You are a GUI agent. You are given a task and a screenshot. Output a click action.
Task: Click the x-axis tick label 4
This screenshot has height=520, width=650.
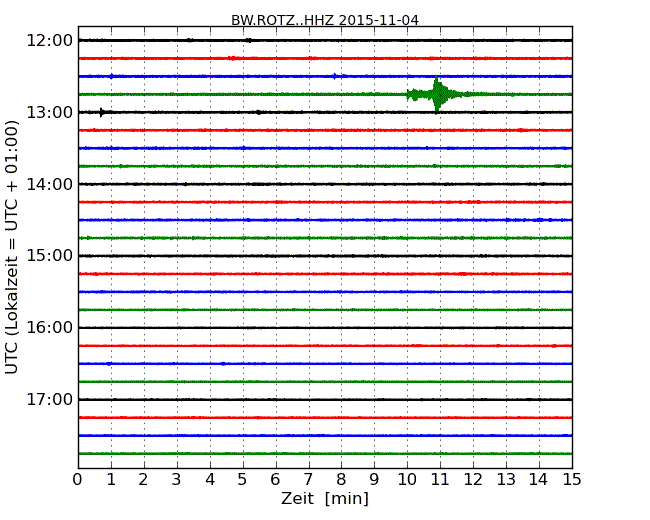(210, 480)
